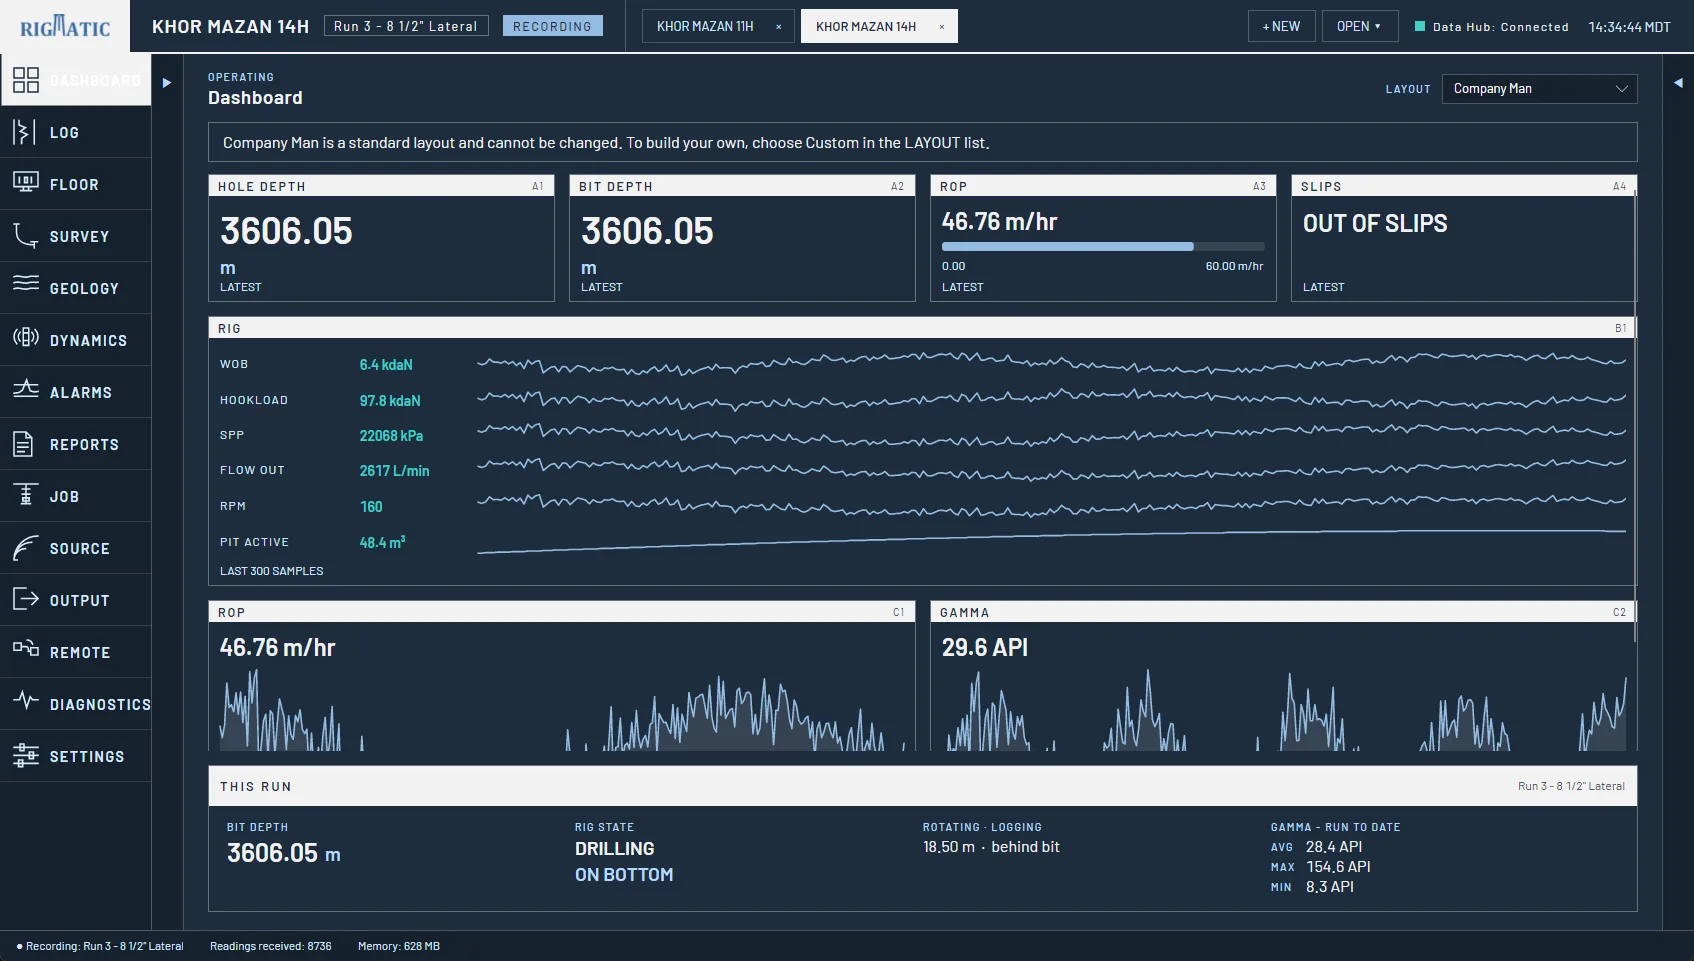The width and height of the screenshot is (1694, 961).
Task: Expand the left sidebar arrow
Action: pyautogui.click(x=167, y=83)
